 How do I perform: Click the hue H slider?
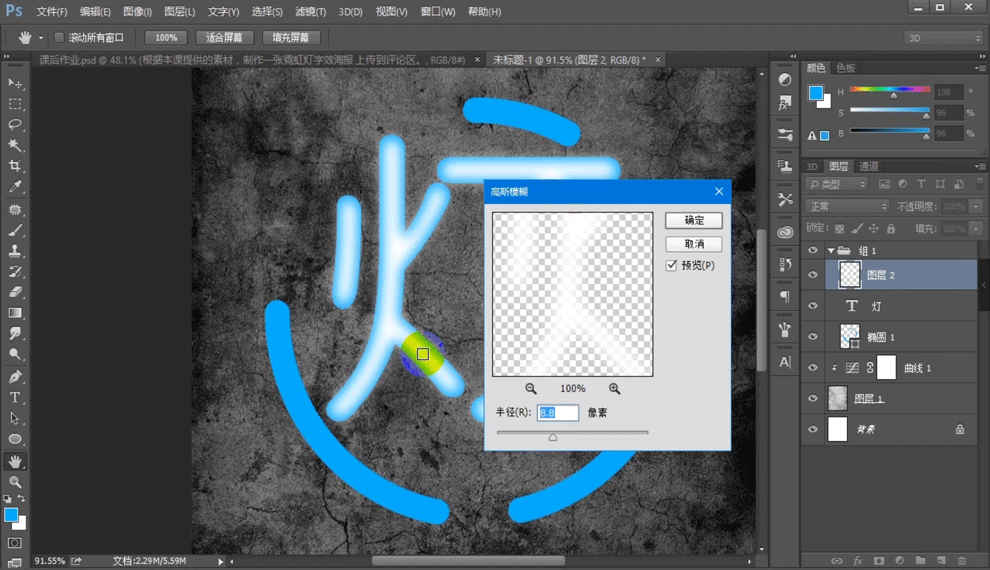point(890,90)
